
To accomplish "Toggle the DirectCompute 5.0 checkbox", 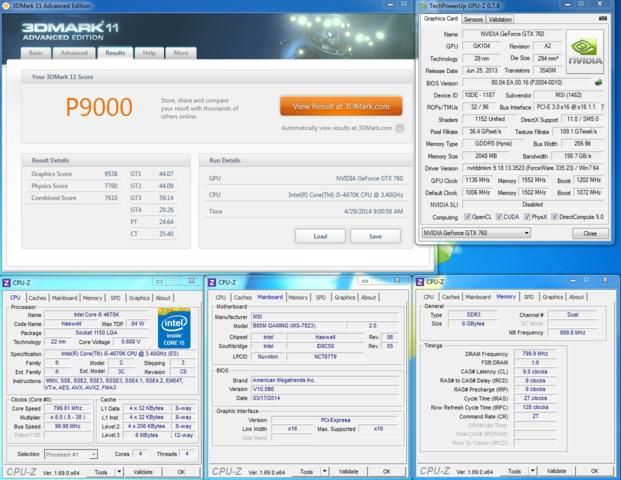I will tap(554, 217).
